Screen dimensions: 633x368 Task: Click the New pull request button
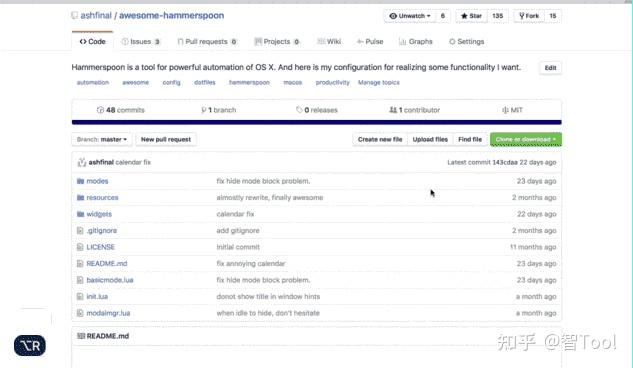pos(166,139)
